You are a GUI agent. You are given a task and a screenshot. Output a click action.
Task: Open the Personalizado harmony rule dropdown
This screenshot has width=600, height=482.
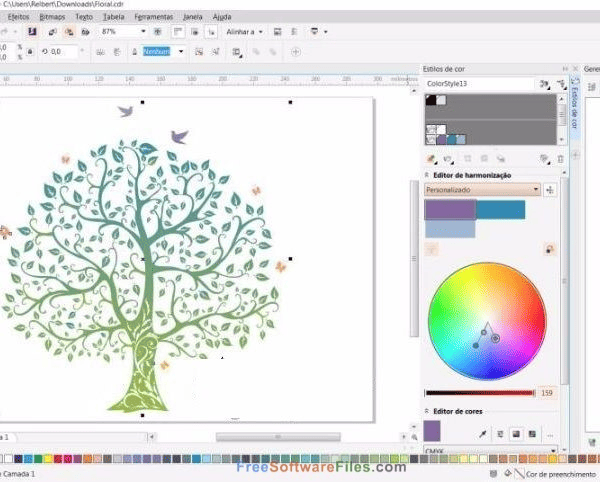(x=482, y=190)
